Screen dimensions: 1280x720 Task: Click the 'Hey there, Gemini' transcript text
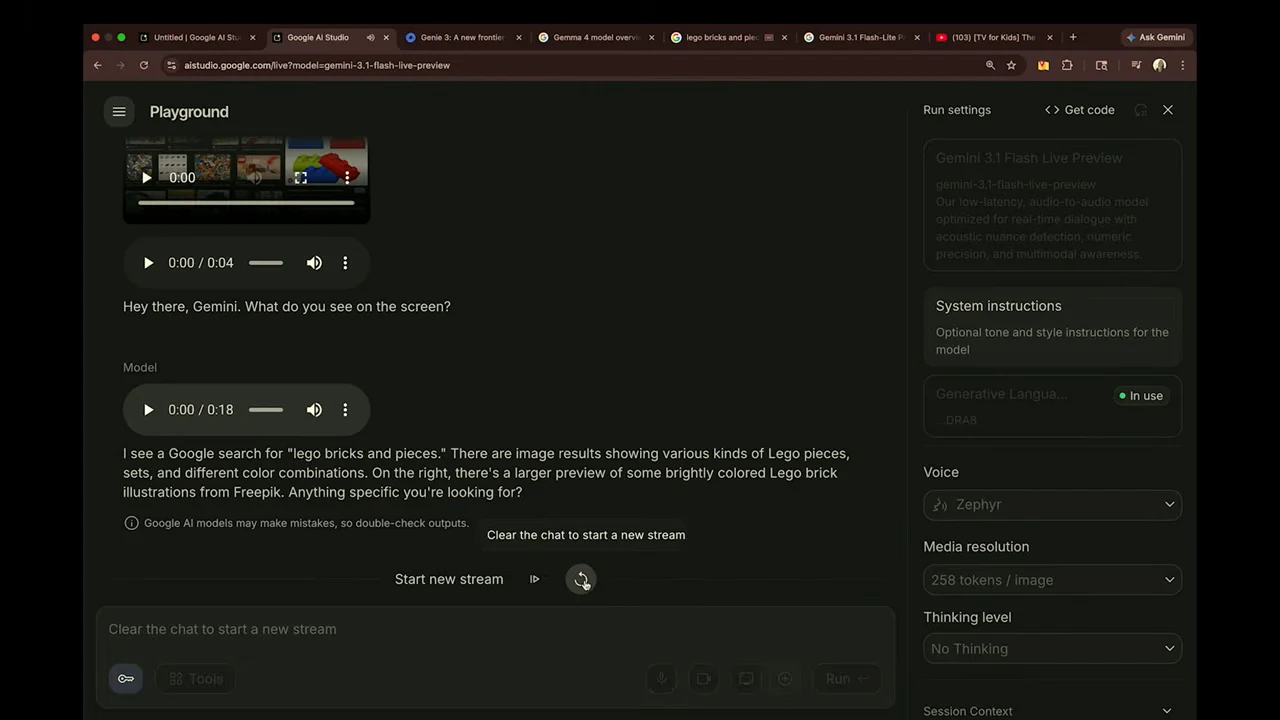click(x=287, y=307)
